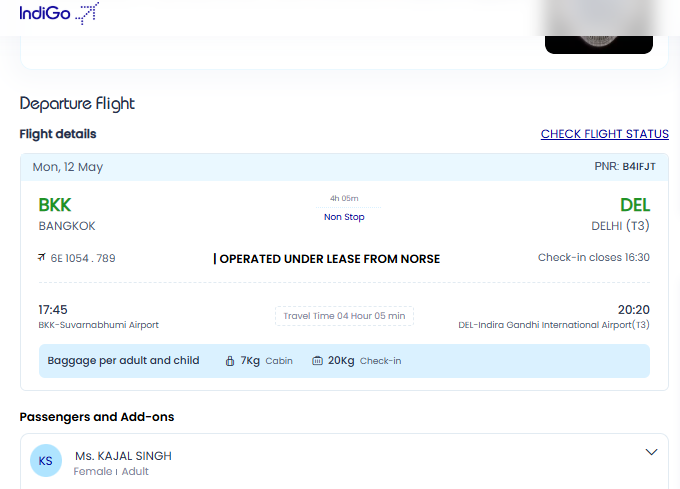Click the Departure Flight heading
Image resolution: width=680 pixels, height=489 pixels.
point(77,104)
